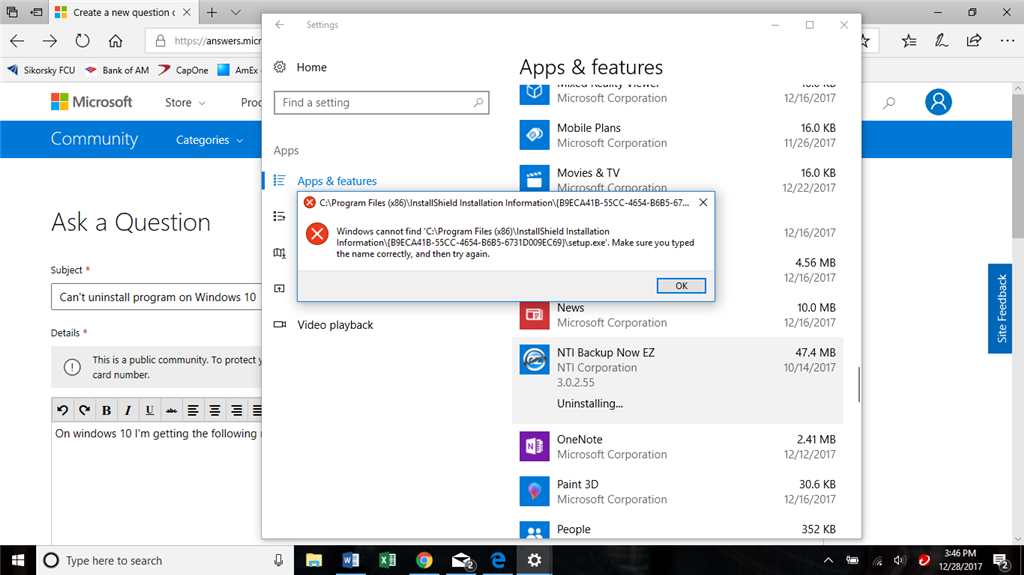Click the Apps for websites sidebar icon

click(x=280, y=288)
